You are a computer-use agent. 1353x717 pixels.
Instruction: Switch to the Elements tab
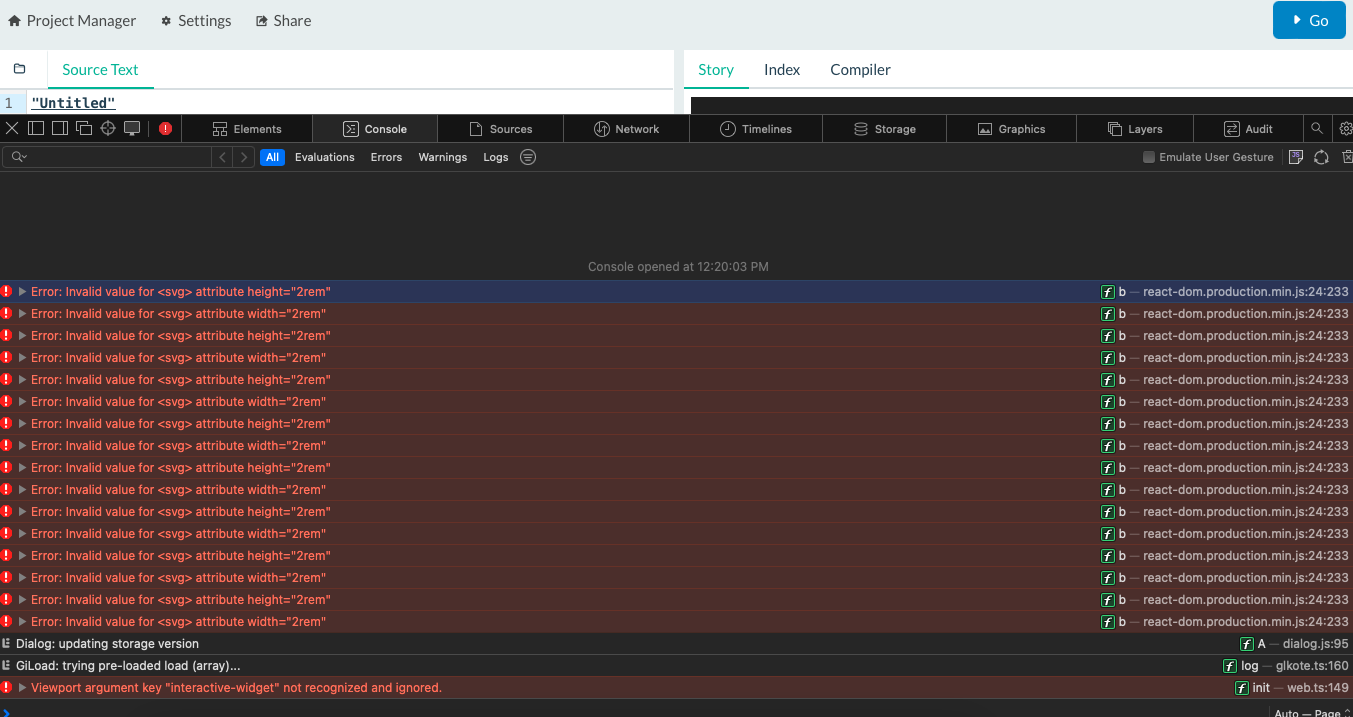pos(247,129)
